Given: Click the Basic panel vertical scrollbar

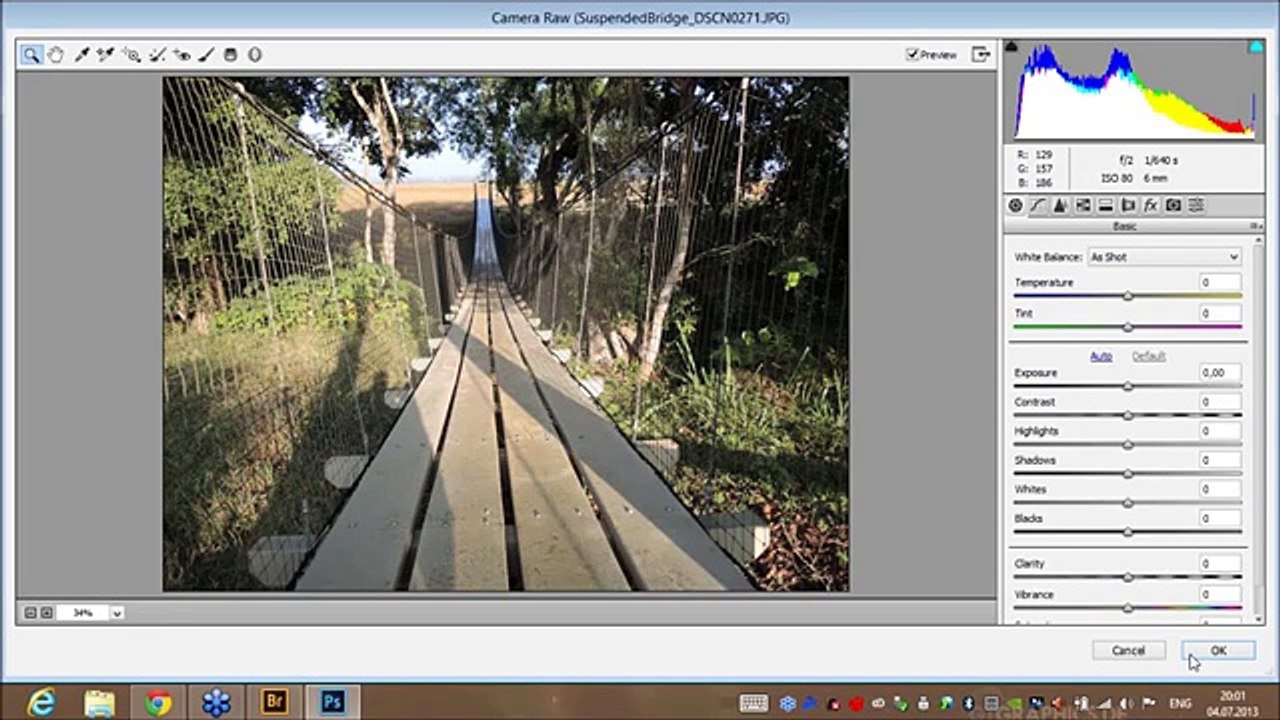Looking at the screenshot, I should (x=1258, y=430).
